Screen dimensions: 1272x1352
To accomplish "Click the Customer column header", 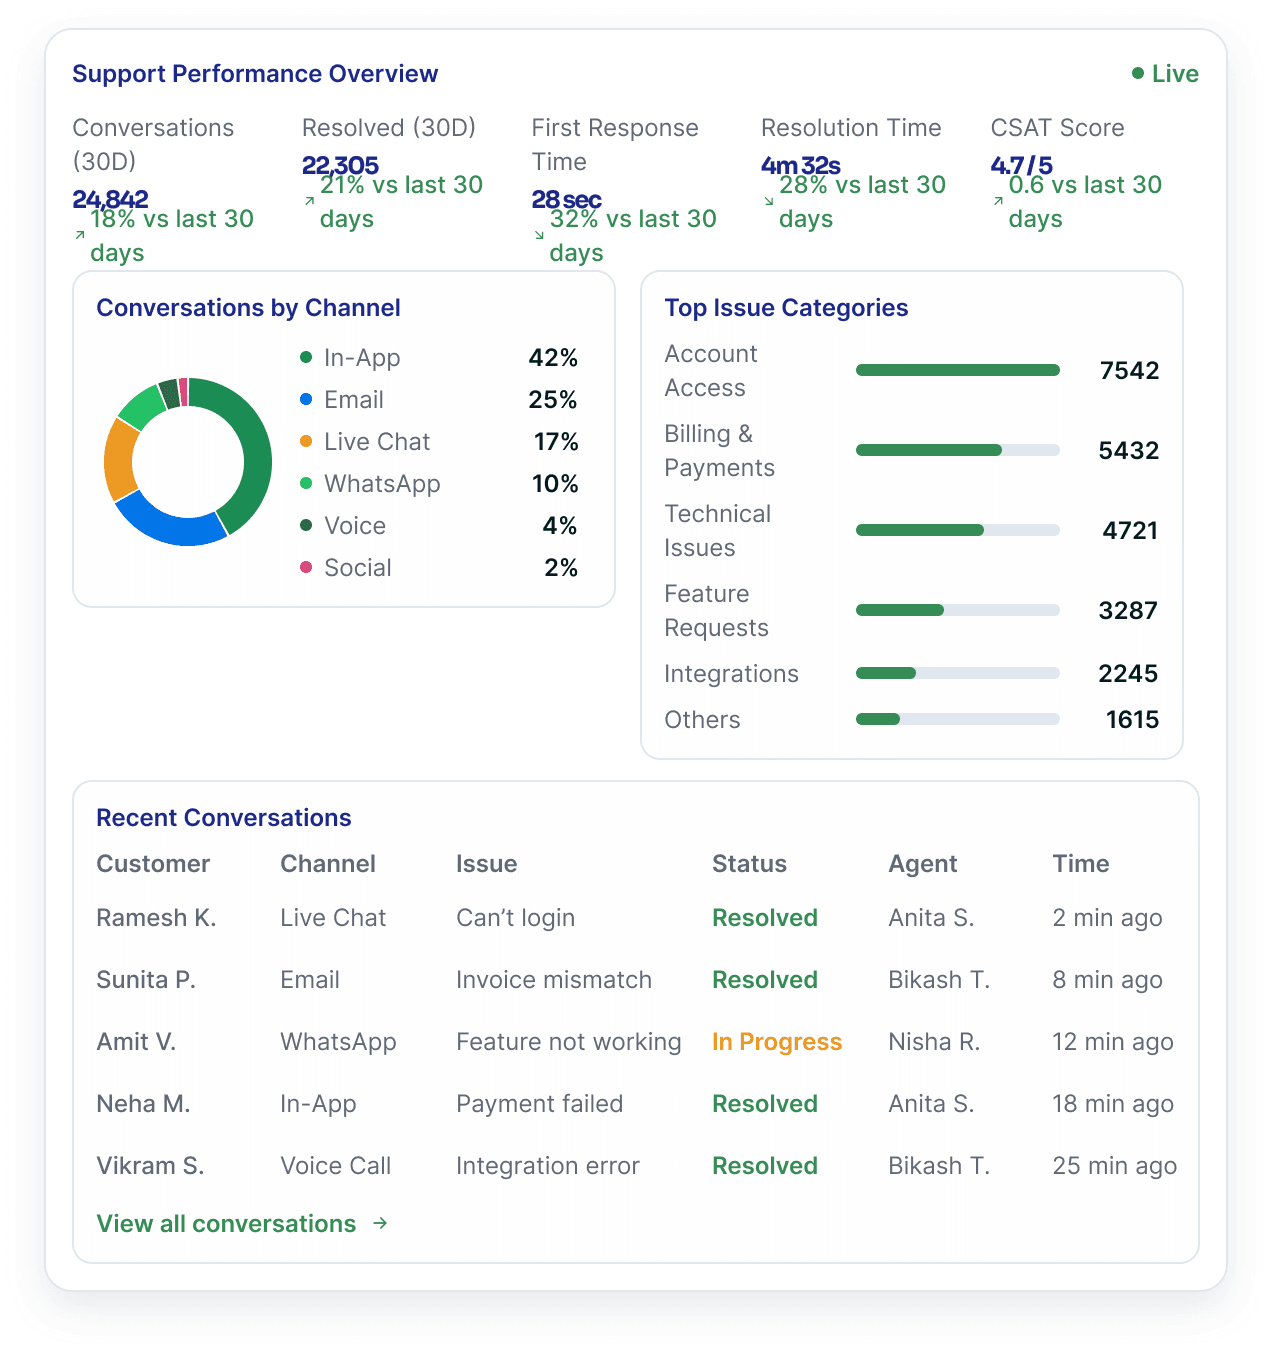I will (x=153, y=863).
